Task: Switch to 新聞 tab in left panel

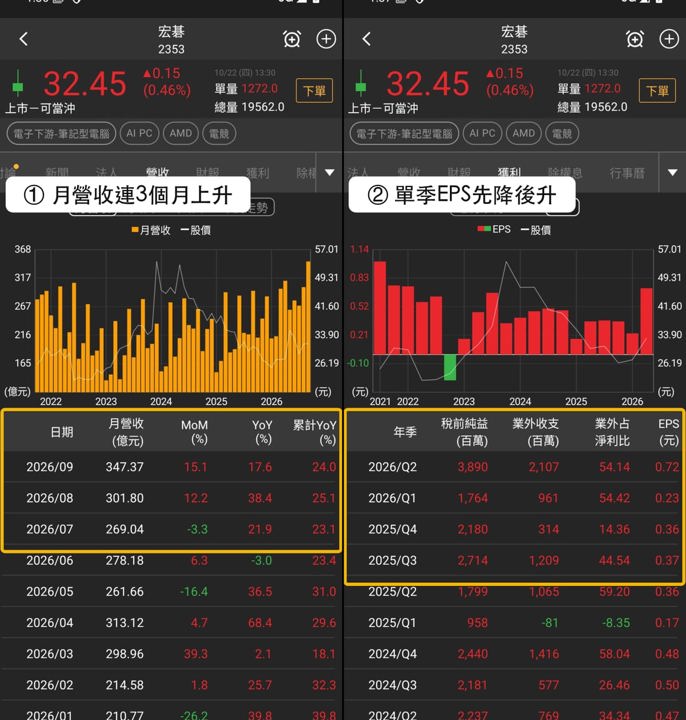Action: point(57,173)
